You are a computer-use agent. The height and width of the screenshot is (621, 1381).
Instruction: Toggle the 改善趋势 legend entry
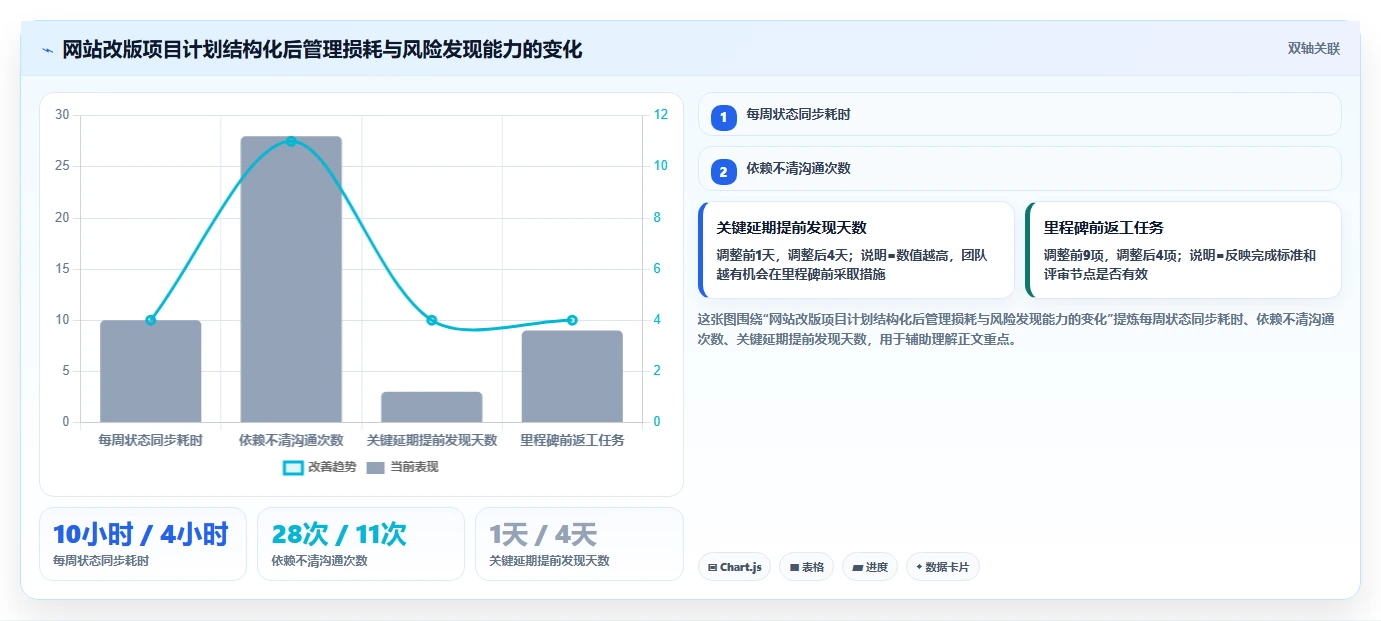(319, 467)
